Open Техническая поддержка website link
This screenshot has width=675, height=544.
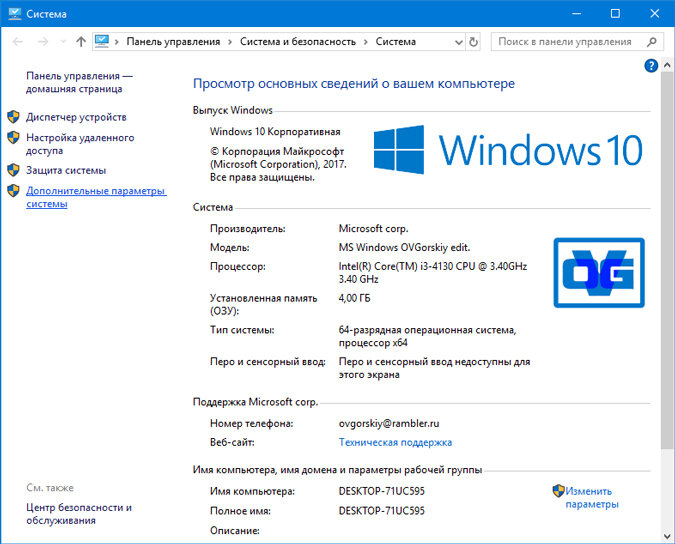click(x=395, y=442)
